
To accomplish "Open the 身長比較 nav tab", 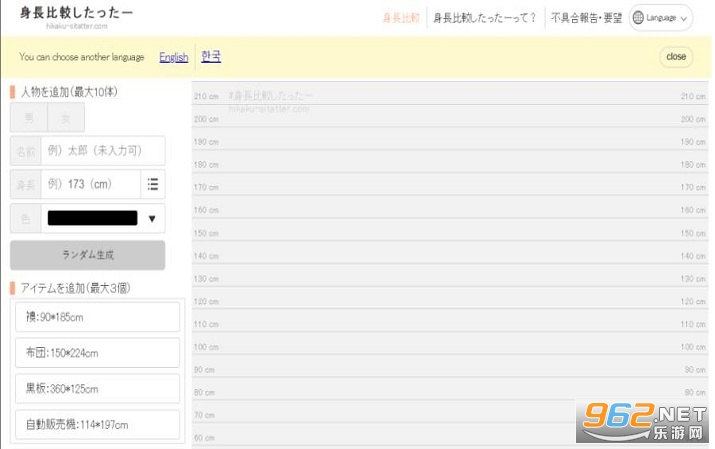I will (x=401, y=18).
